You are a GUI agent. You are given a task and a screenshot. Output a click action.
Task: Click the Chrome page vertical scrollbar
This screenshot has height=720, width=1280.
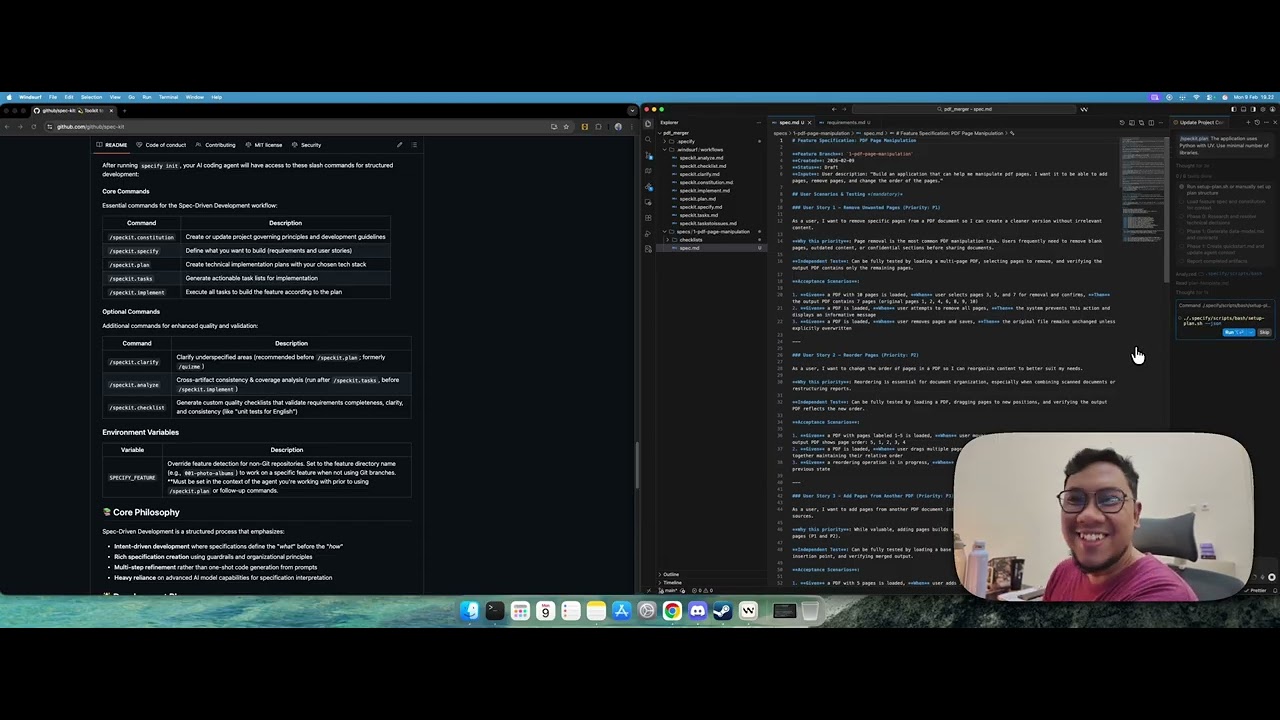(635, 465)
